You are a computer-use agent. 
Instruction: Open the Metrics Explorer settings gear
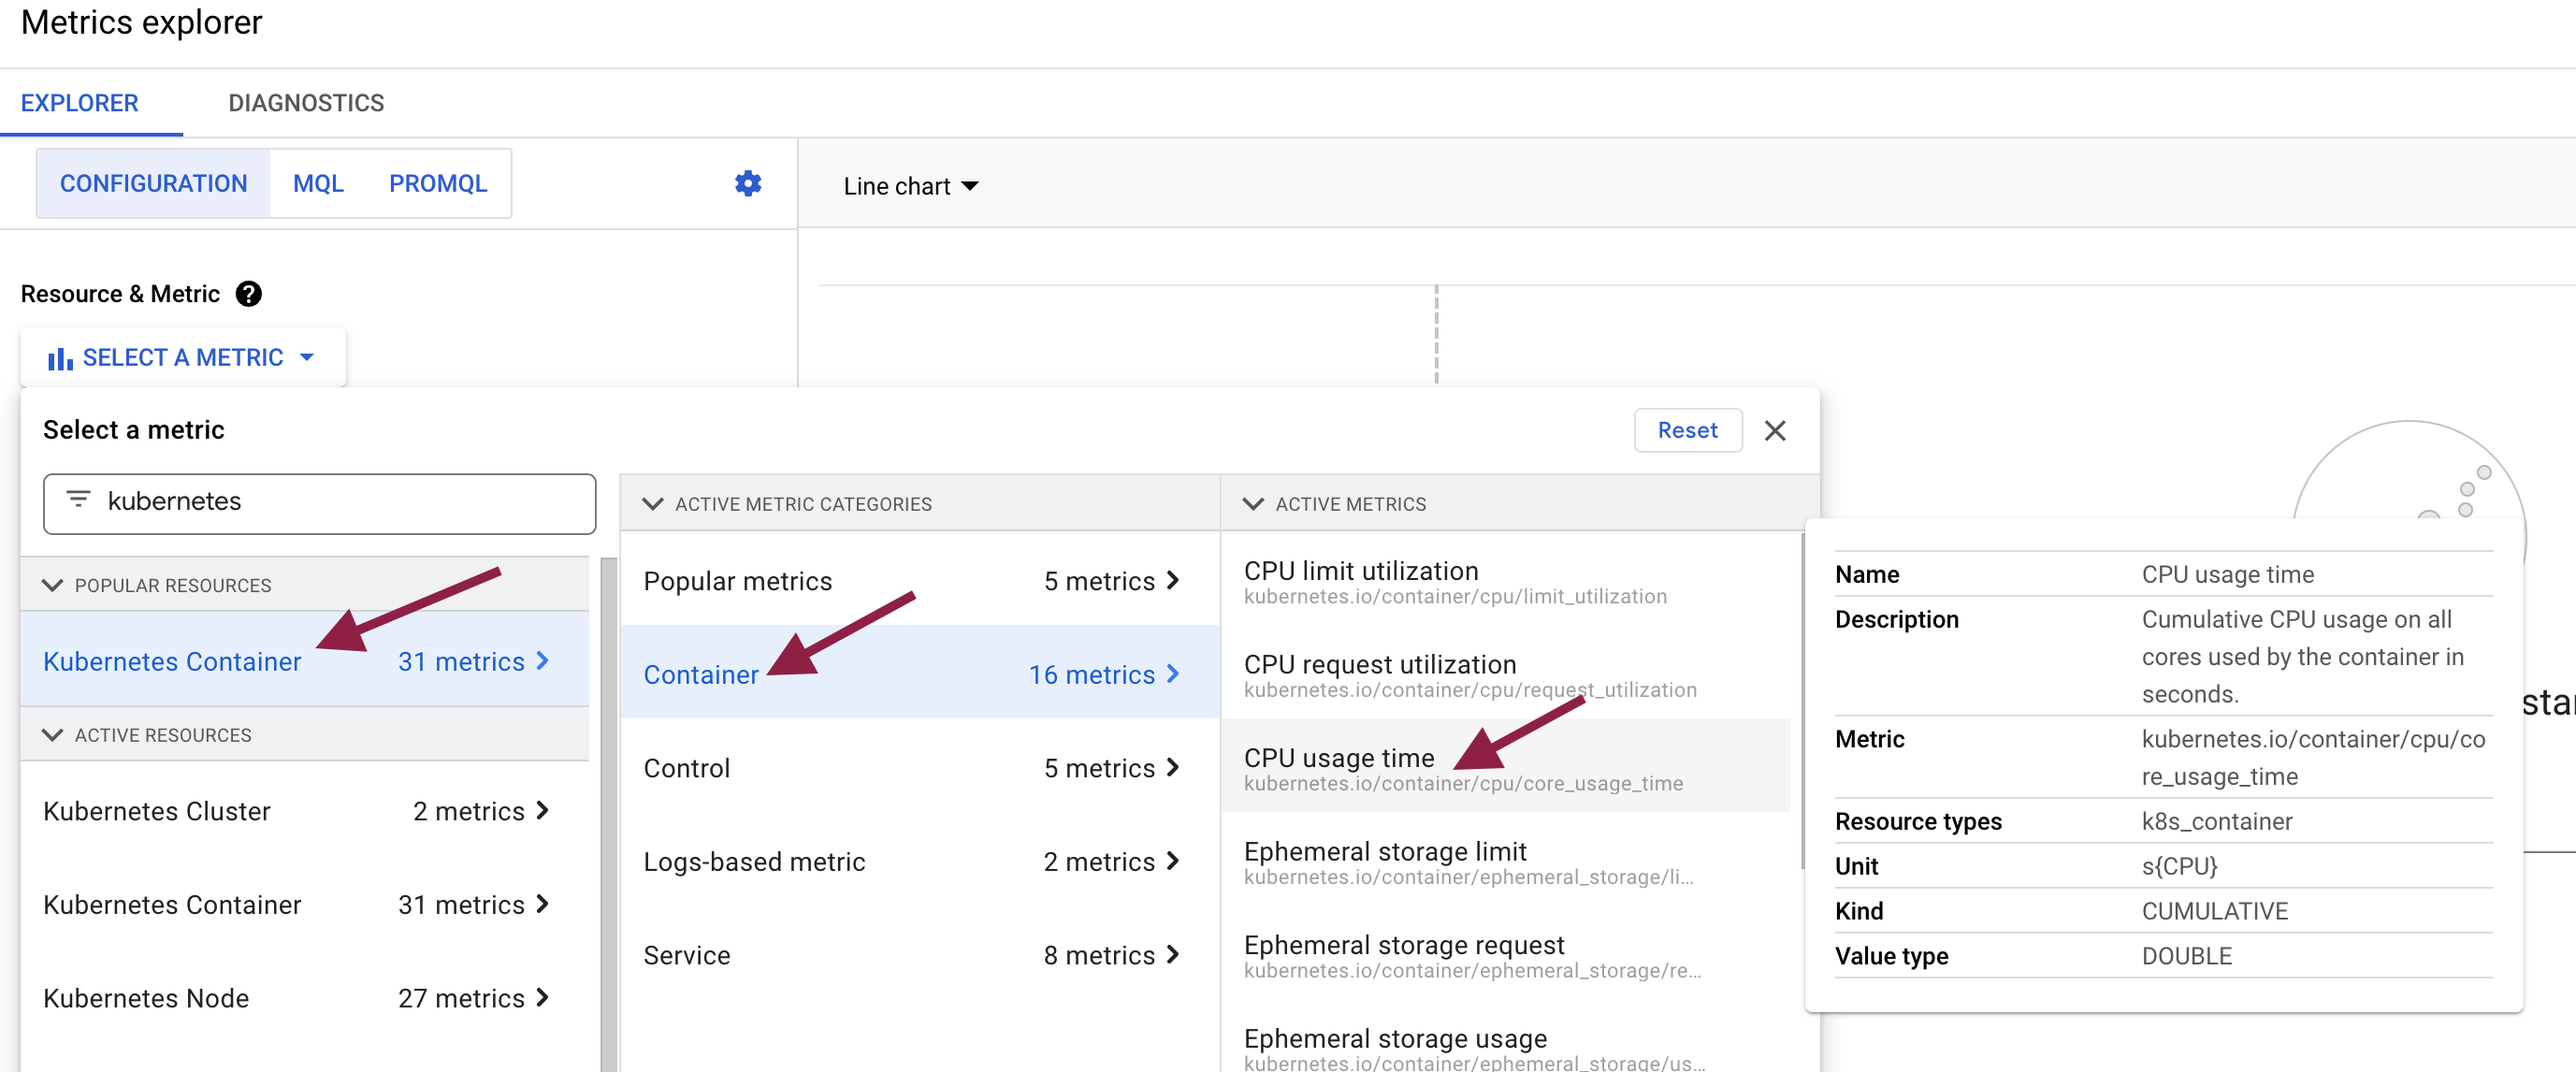748,183
